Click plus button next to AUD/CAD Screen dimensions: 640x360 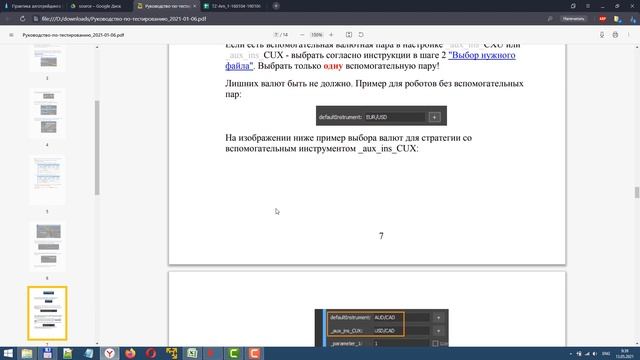point(438,318)
